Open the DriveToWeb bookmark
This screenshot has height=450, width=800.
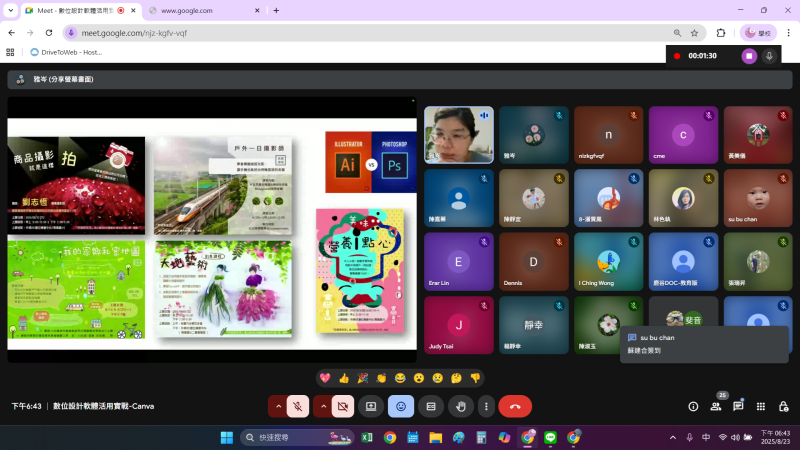(66, 52)
